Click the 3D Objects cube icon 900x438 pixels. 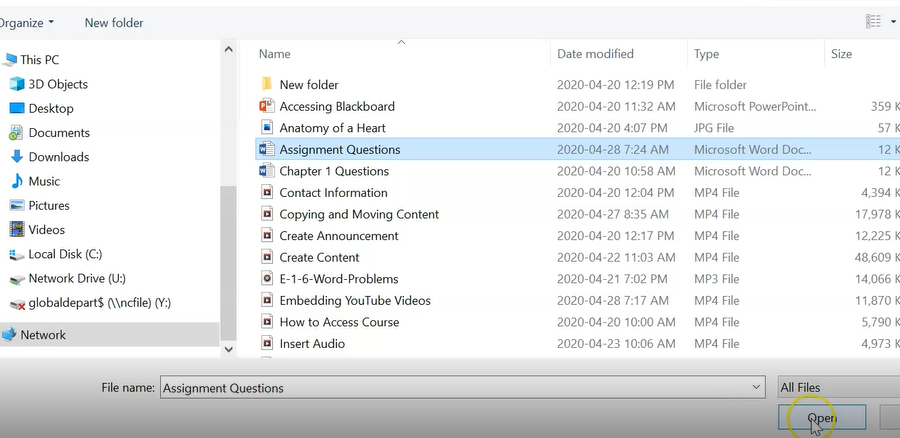(x=17, y=84)
